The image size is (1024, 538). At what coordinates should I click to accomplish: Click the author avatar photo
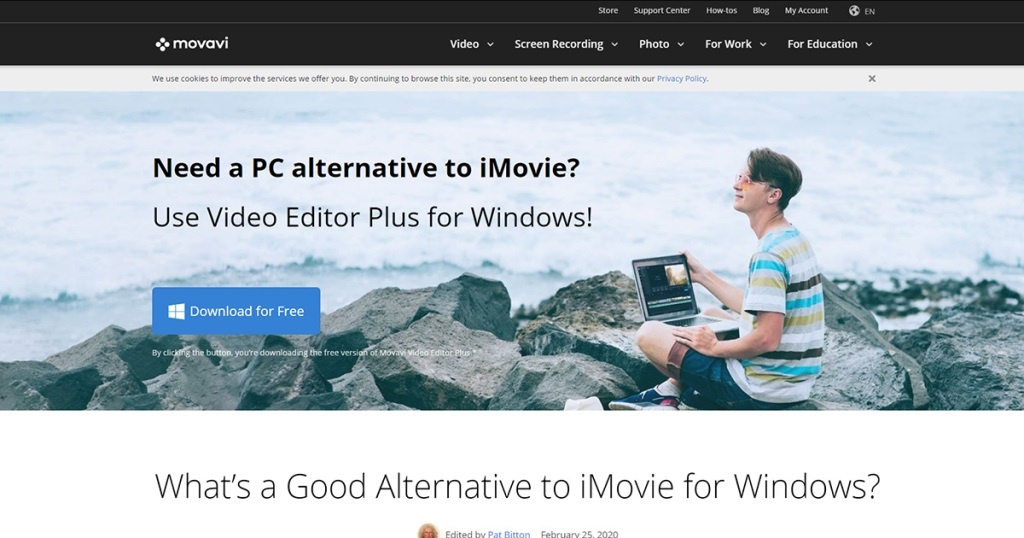point(428,531)
